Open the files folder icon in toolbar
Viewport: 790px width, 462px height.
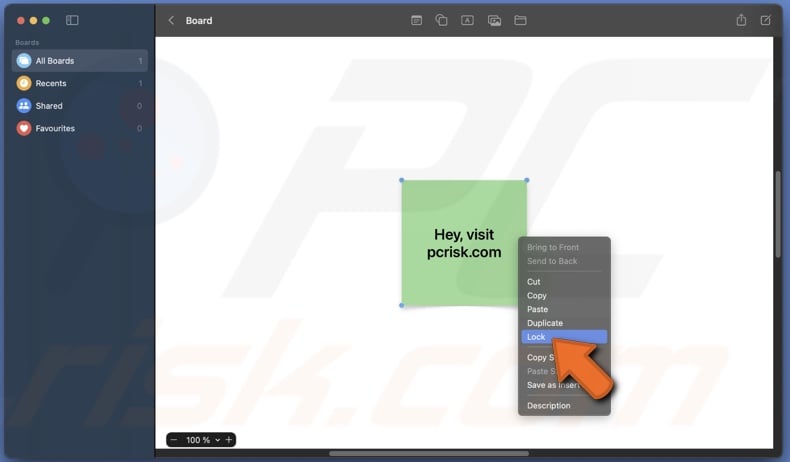[520, 20]
